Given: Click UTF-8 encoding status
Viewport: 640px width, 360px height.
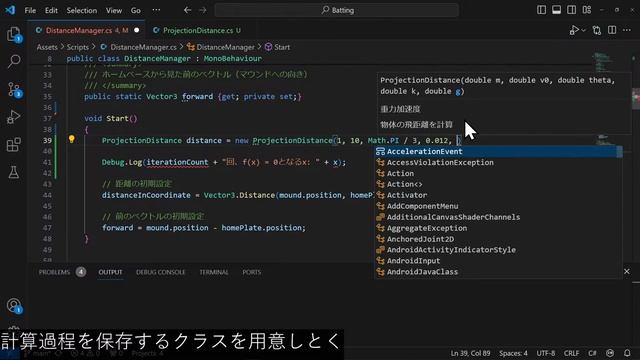Looking at the screenshot, I should coord(546,353).
